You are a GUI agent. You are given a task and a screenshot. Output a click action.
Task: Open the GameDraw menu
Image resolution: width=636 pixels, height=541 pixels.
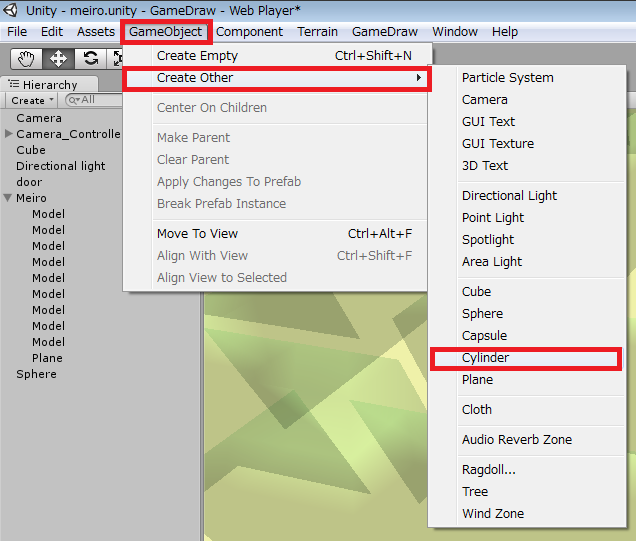(385, 32)
